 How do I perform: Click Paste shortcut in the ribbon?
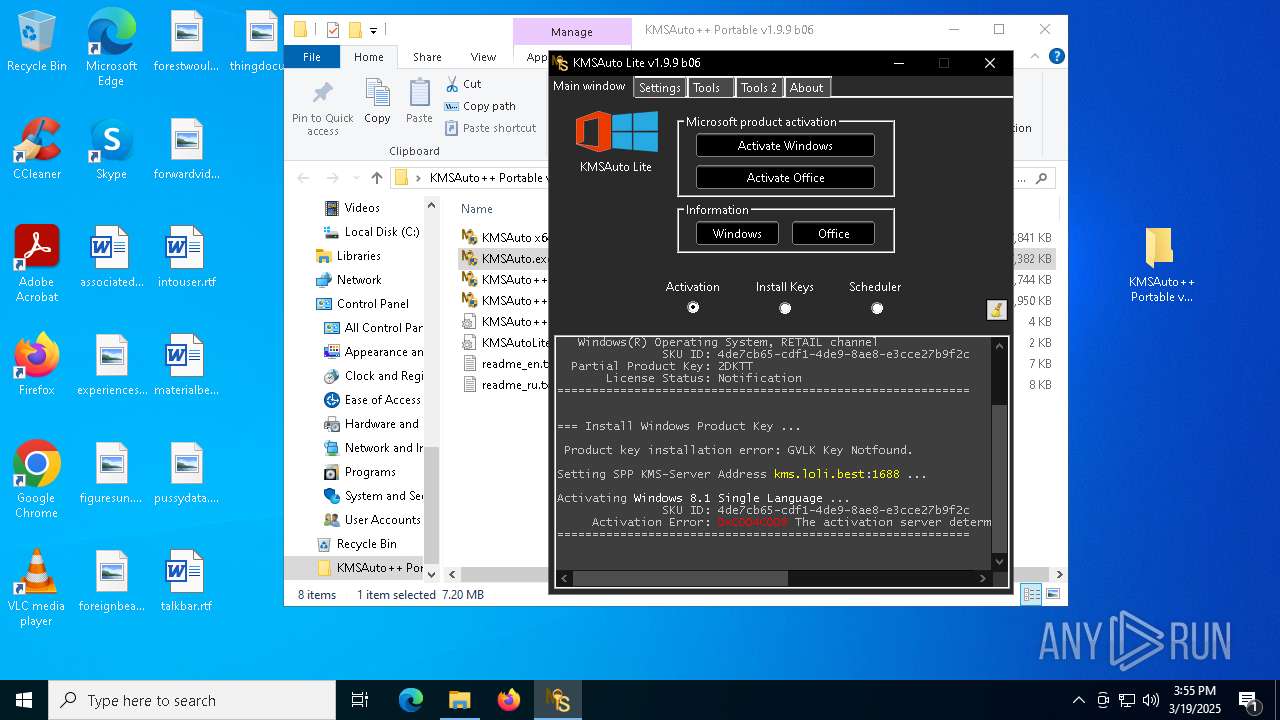tap(490, 128)
